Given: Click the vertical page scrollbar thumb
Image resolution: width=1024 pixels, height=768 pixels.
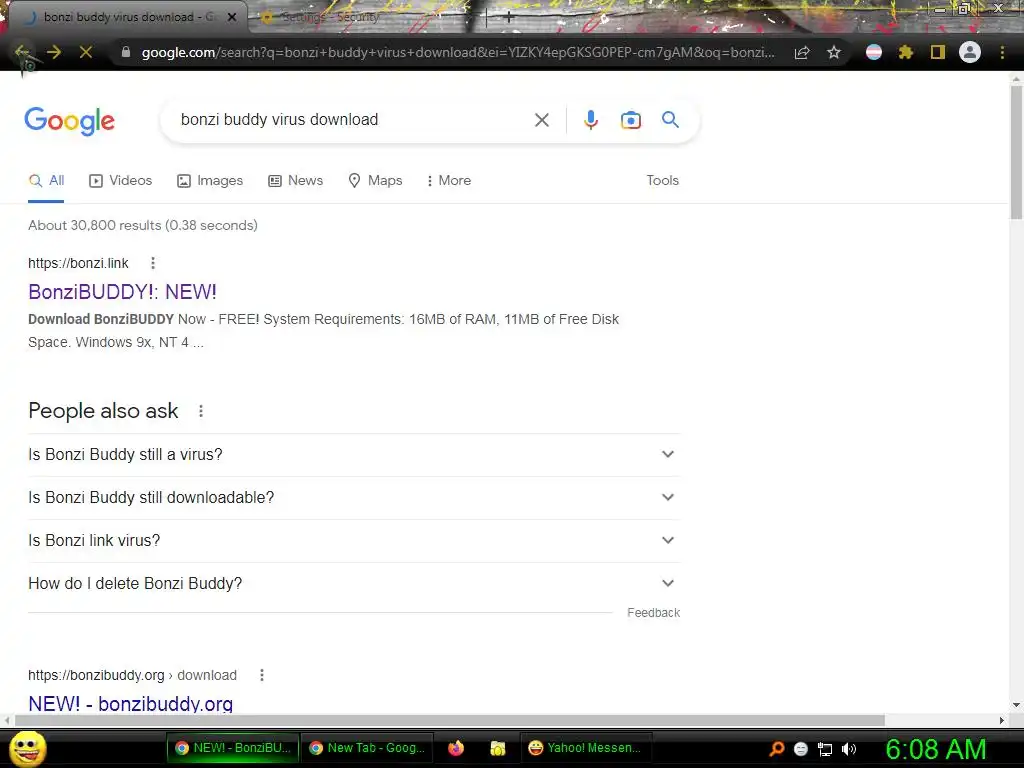Looking at the screenshot, I should [x=1016, y=152].
